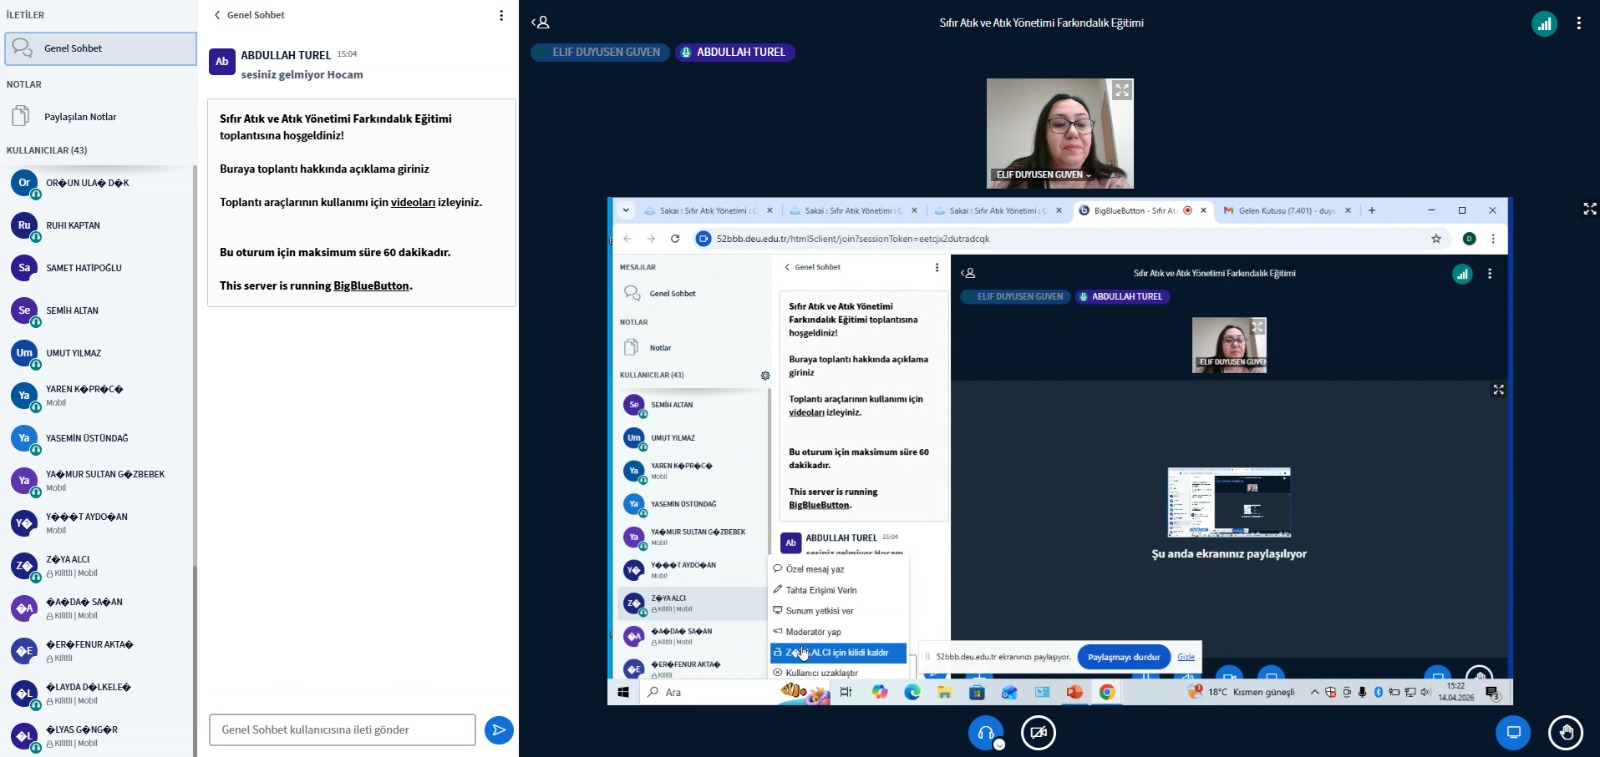The image size is (1600, 757).
Task: Focus the Genel Sohbet message input field
Action: [342, 730]
